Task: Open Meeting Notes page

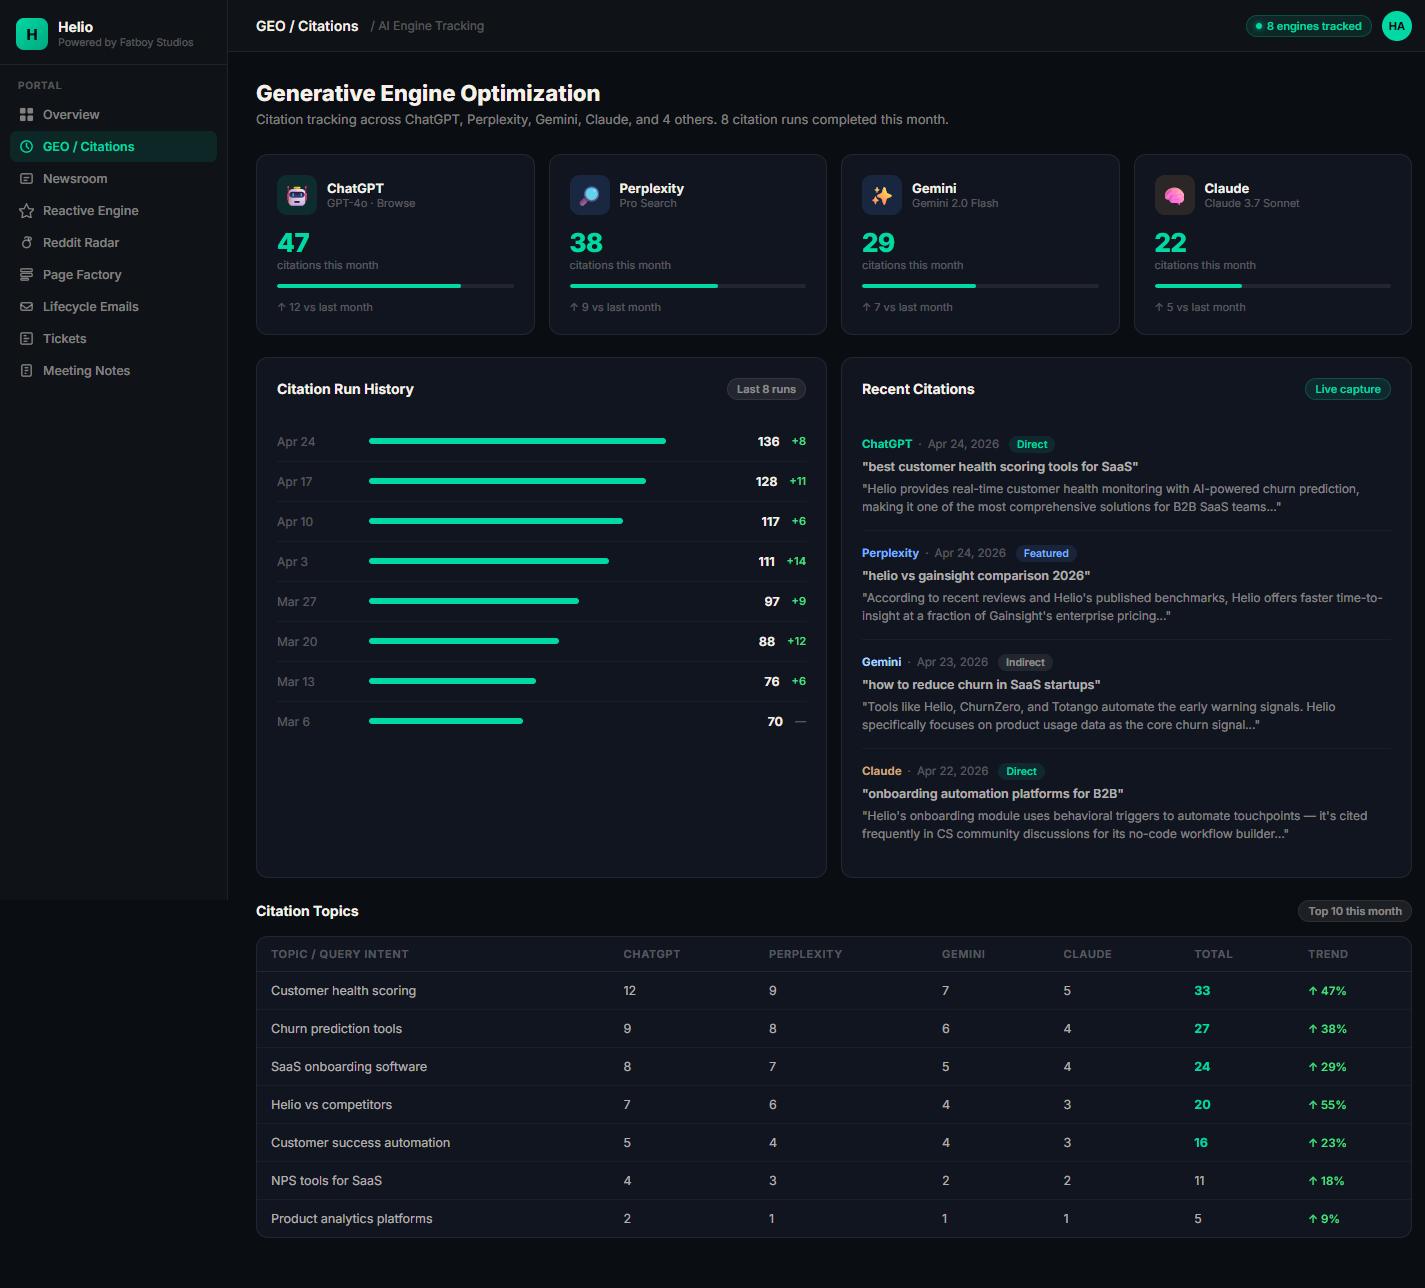Action: click(113, 371)
